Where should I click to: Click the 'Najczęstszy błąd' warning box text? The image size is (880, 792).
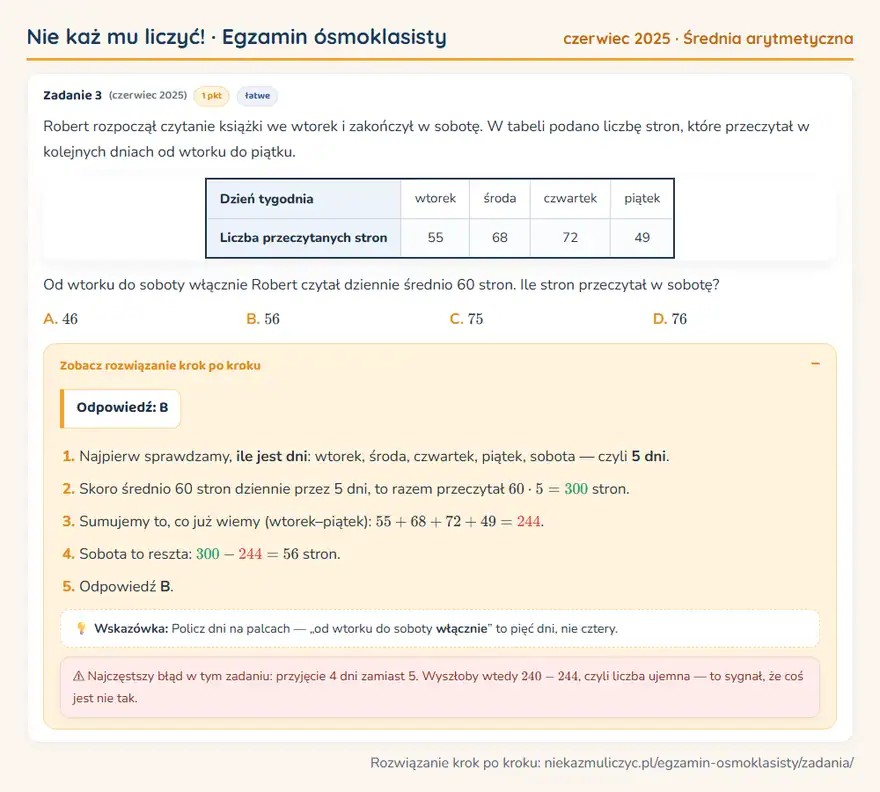coord(438,687)
